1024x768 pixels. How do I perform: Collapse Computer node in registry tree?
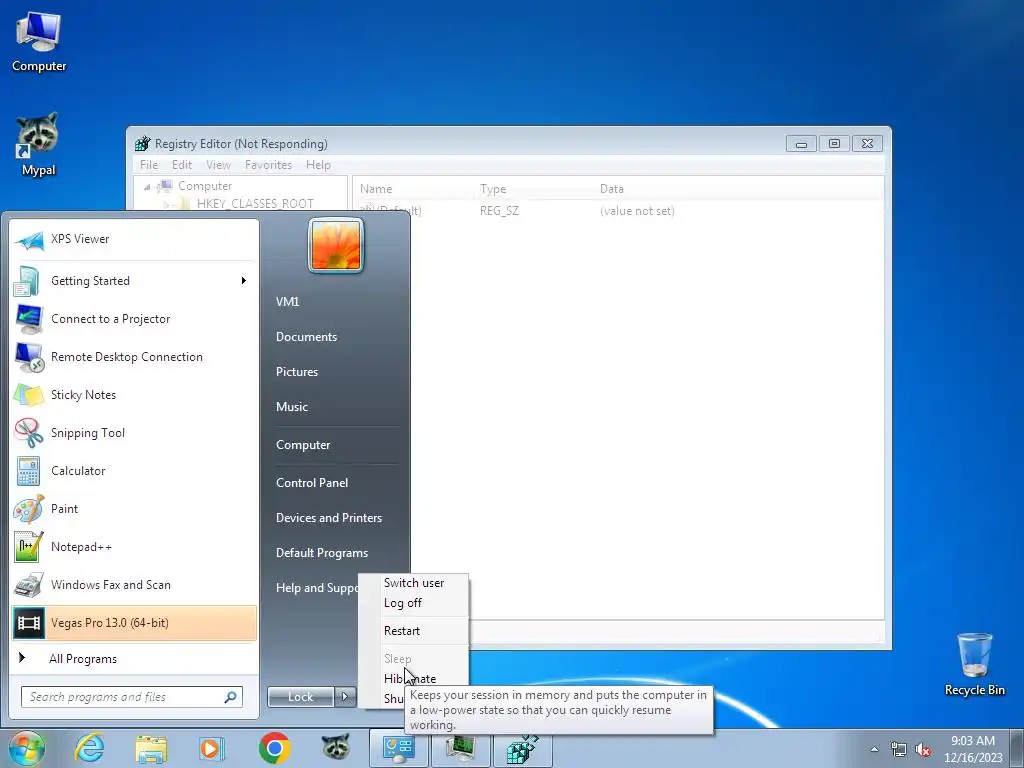[x=147, y=187]
